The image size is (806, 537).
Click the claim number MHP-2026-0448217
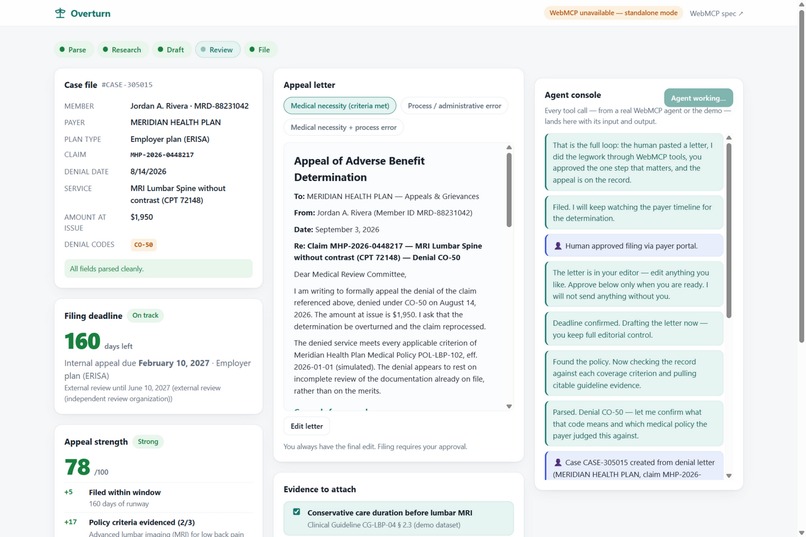click(162, 155)
